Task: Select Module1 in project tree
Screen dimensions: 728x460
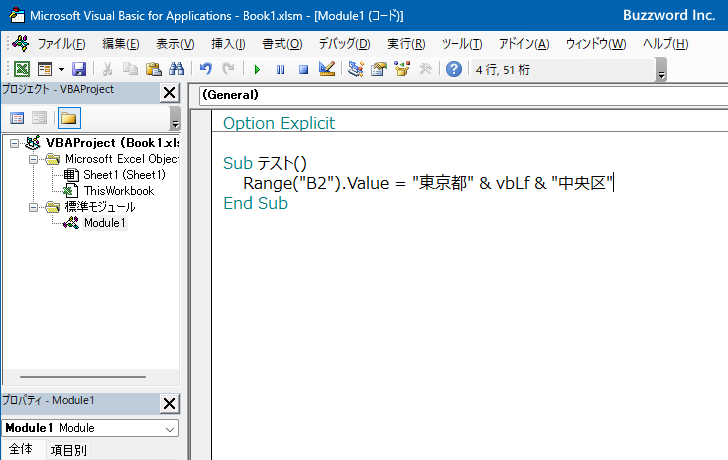Action: pyautogui.click(x=104, y=223)
